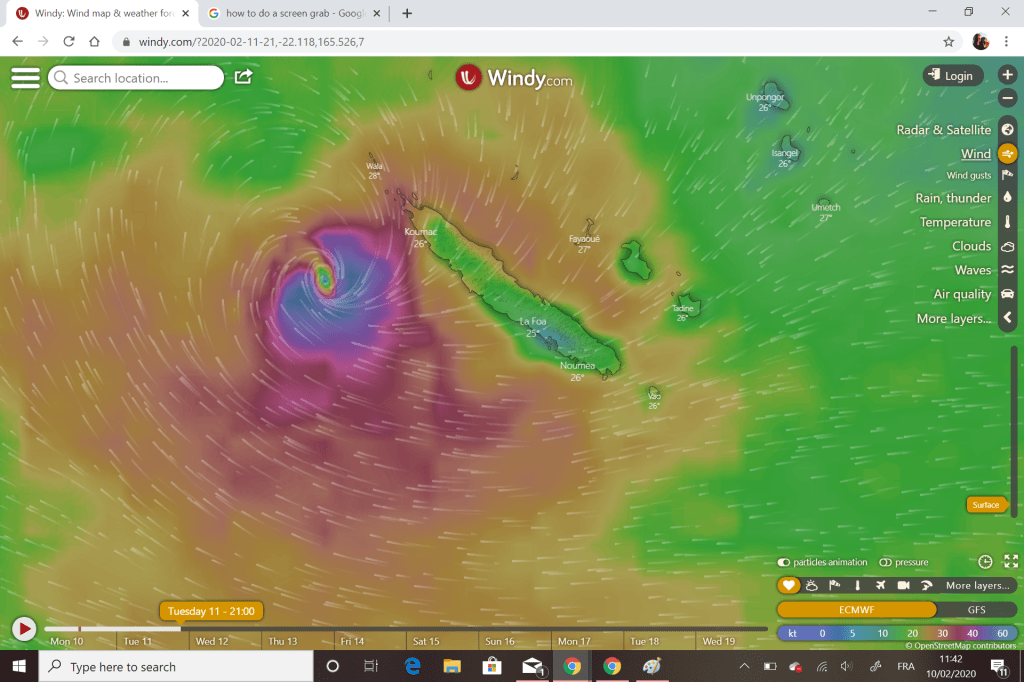Click the share icon beside search box

[x=243, y=77]
